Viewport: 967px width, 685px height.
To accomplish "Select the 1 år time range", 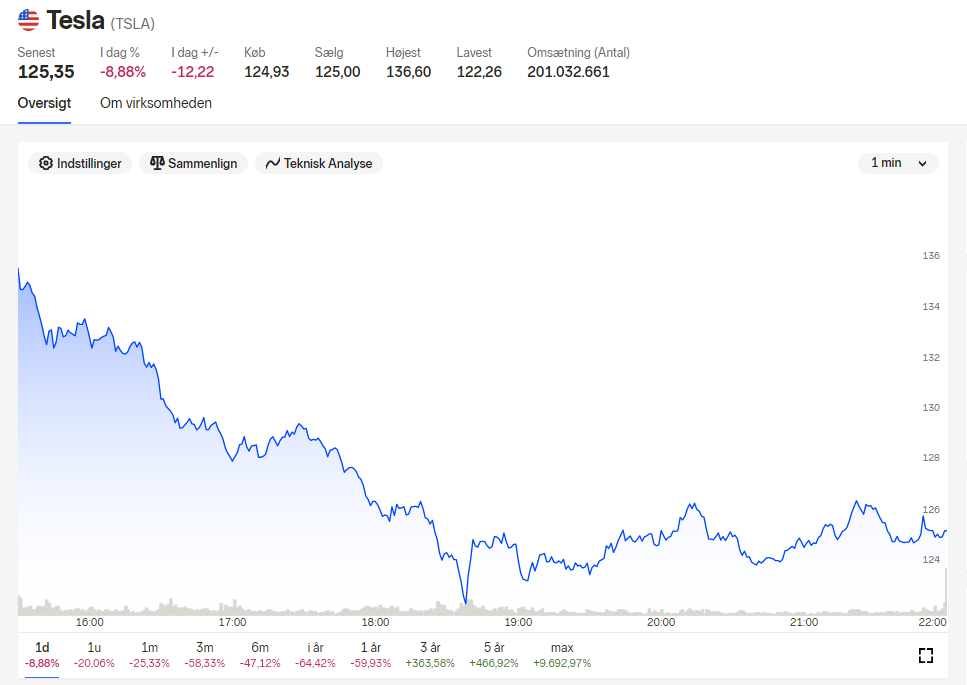I will pos(371,655).
